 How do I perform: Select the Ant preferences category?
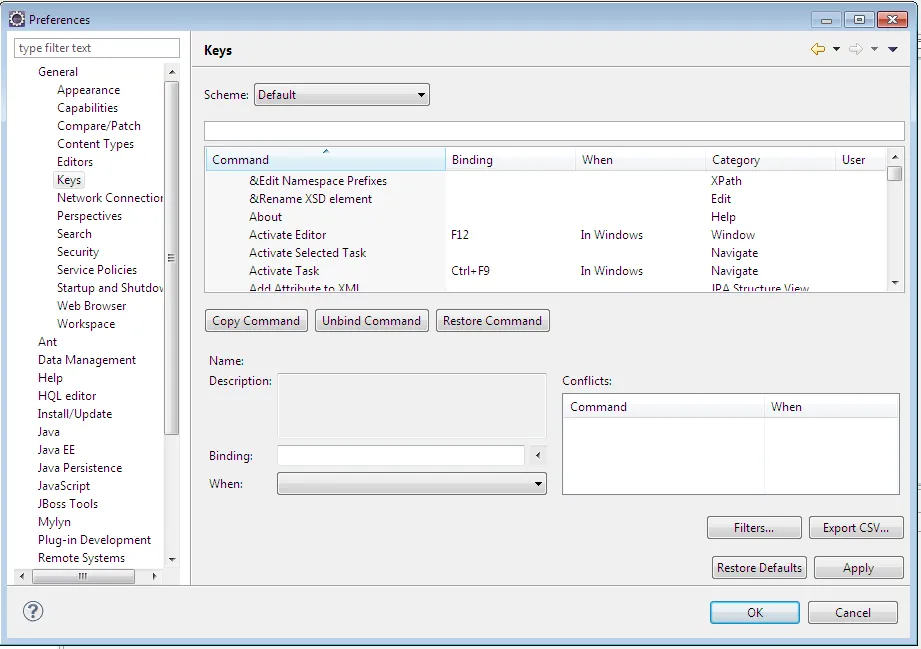click(x=48, y=342)
